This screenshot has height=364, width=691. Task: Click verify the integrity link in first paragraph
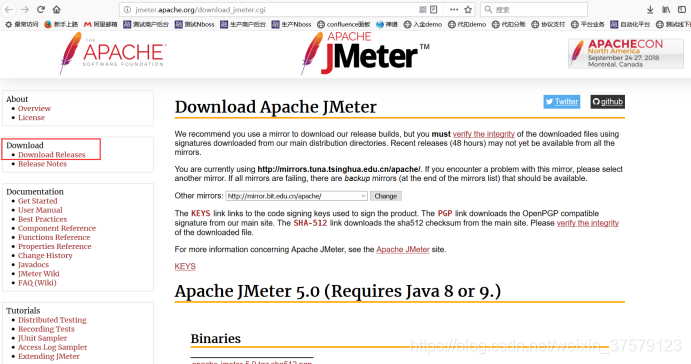coord(483,134)
